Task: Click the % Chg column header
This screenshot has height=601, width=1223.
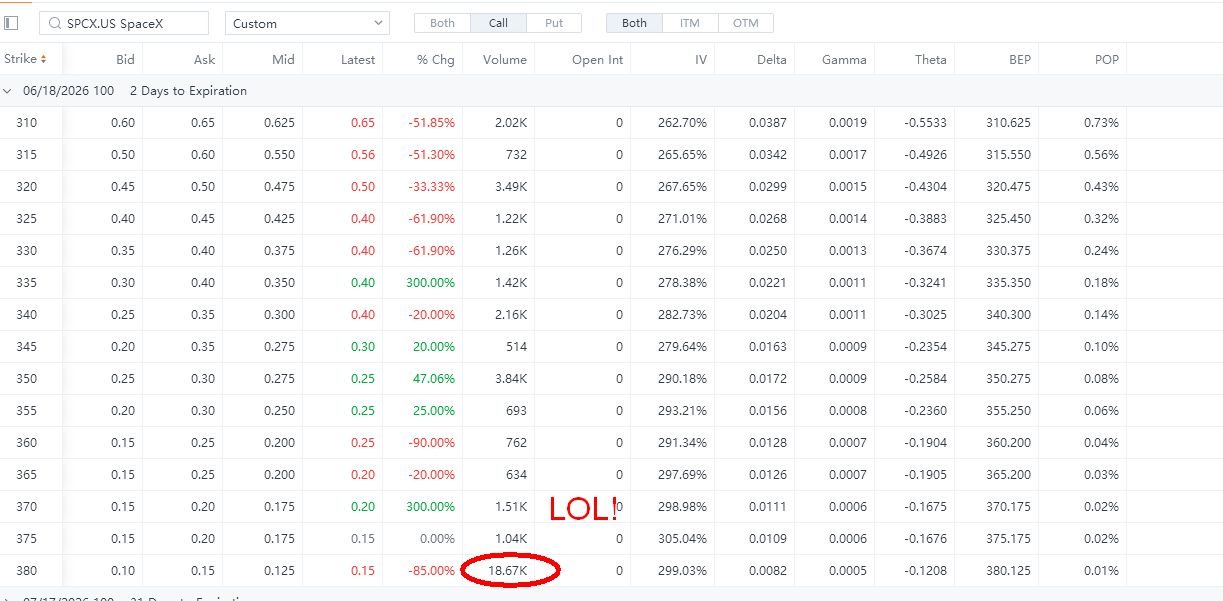Action: (436, 59)
